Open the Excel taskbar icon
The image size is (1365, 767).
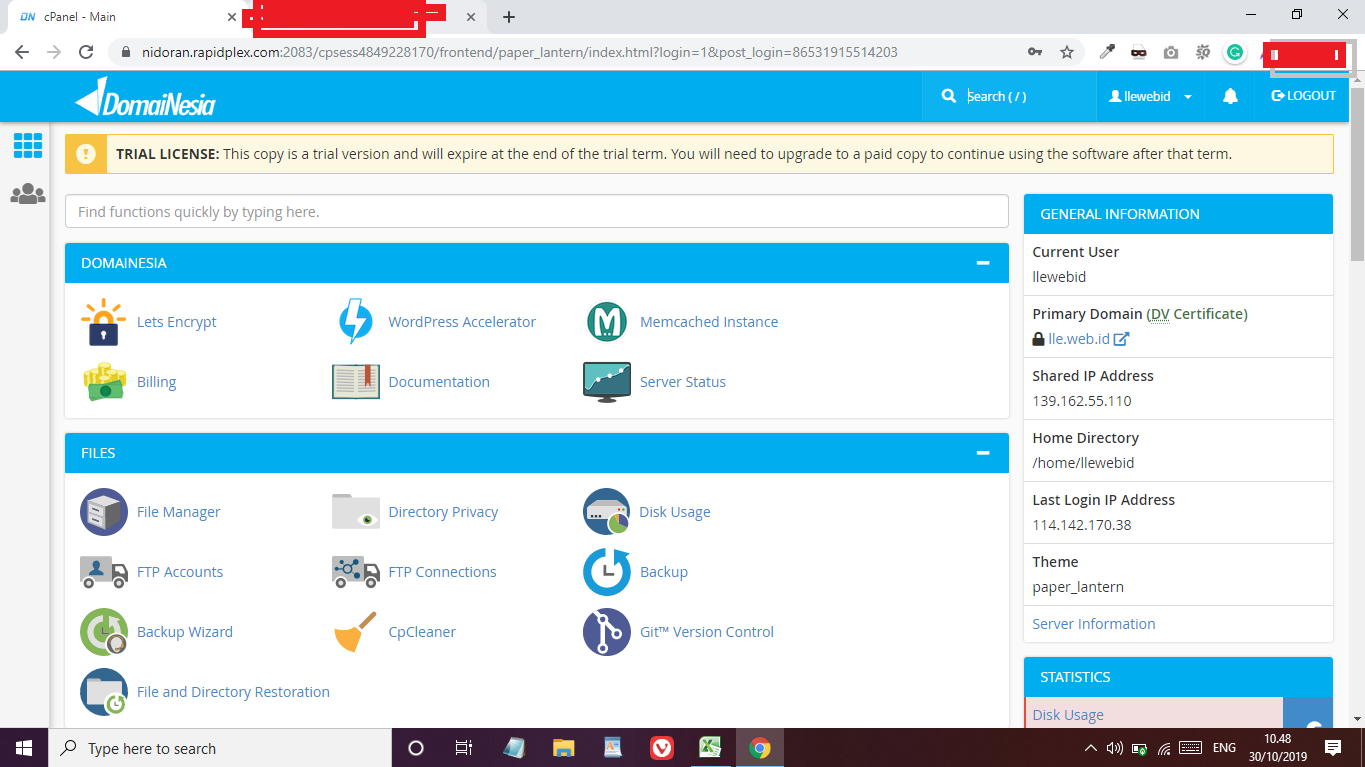coord(710,748)
